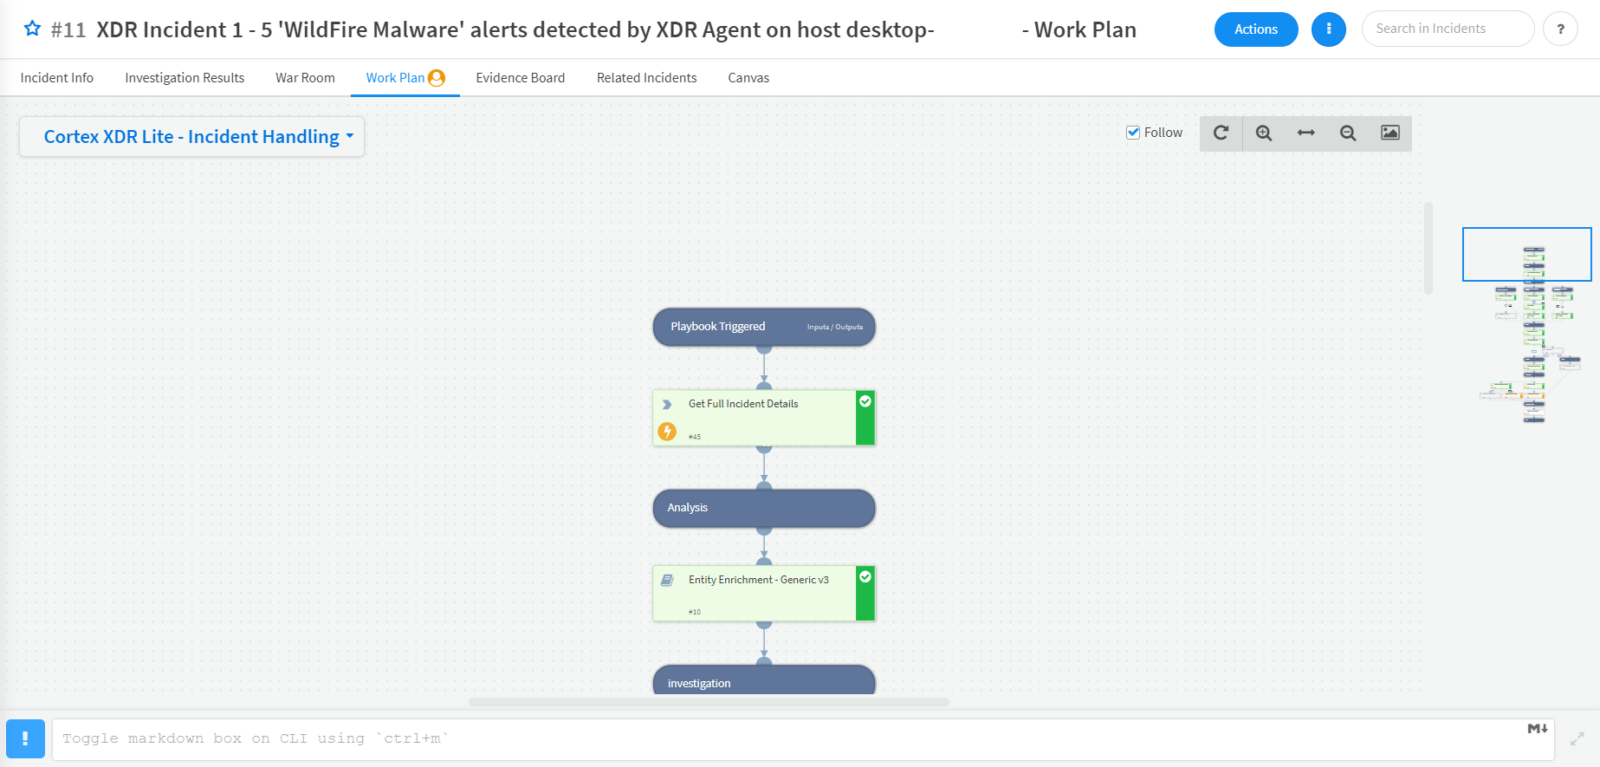Zoom in on the playbook canvas

(x=1264, y=133)
